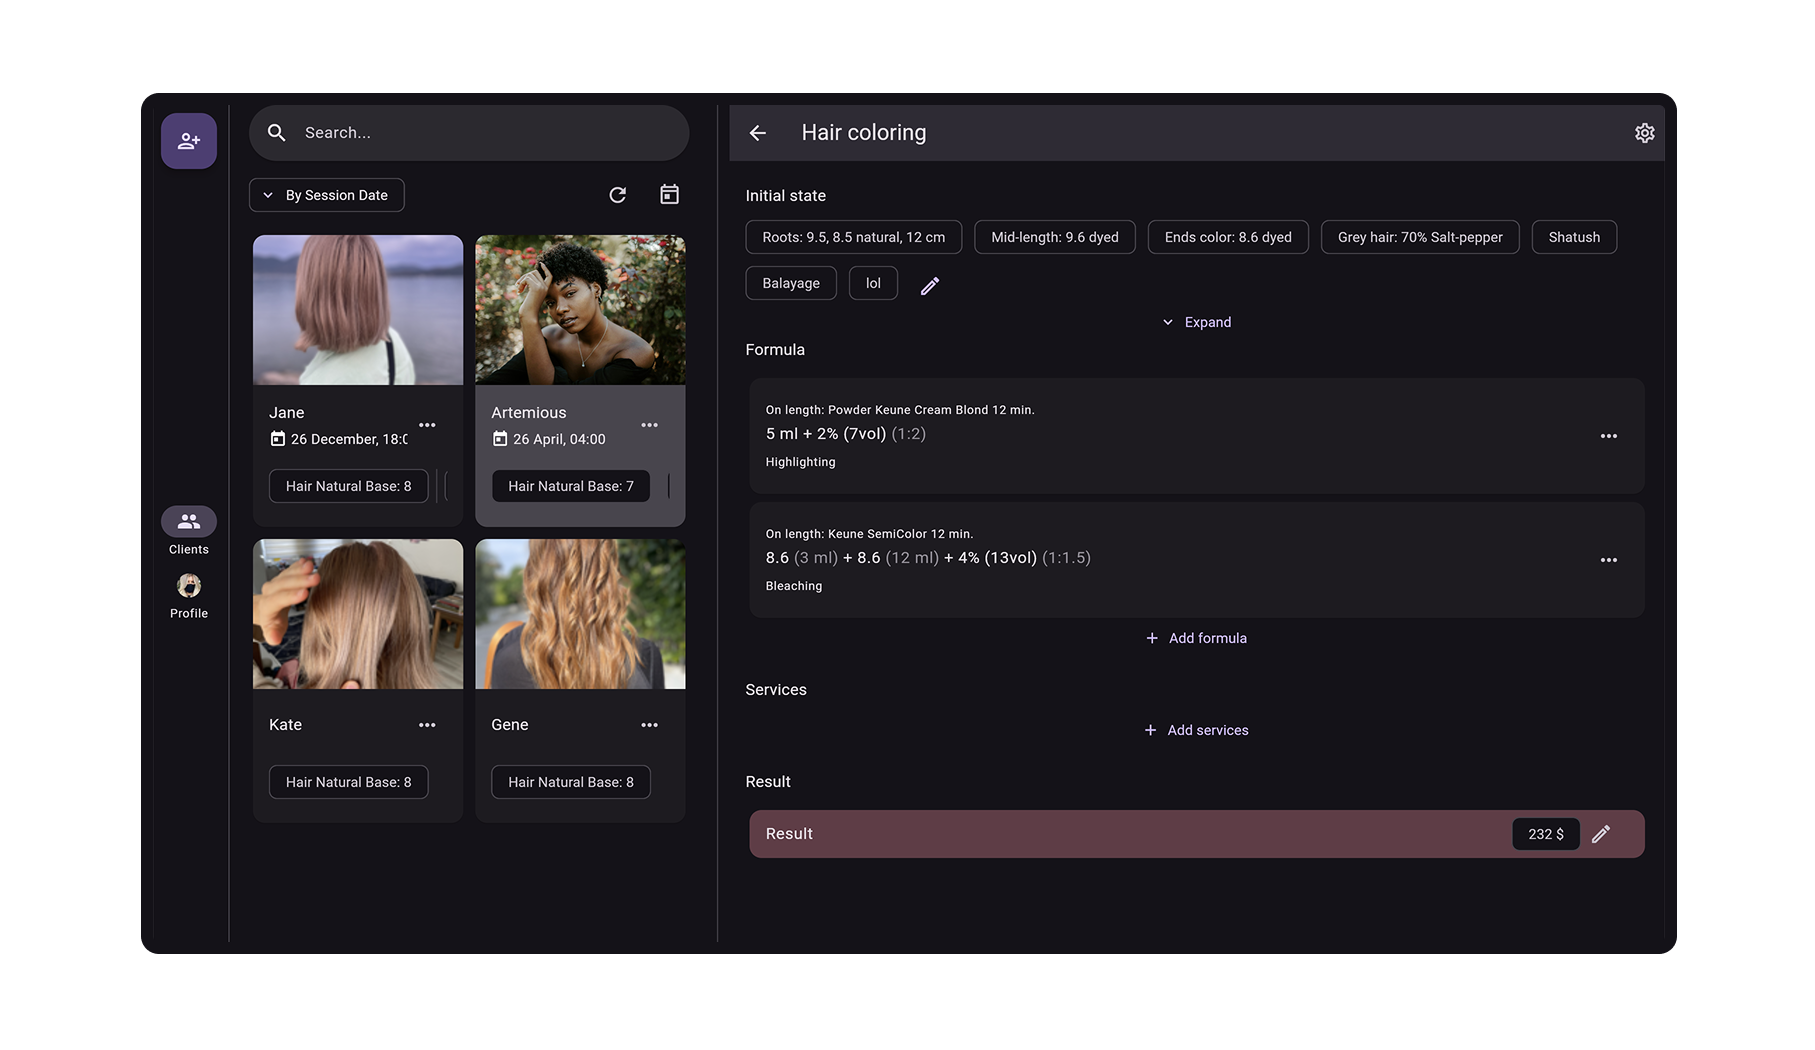Open the By Session Date sort dropdown
Image resolution: width=1815 pixels, height=1050 pixels.
tap(326, 195)
